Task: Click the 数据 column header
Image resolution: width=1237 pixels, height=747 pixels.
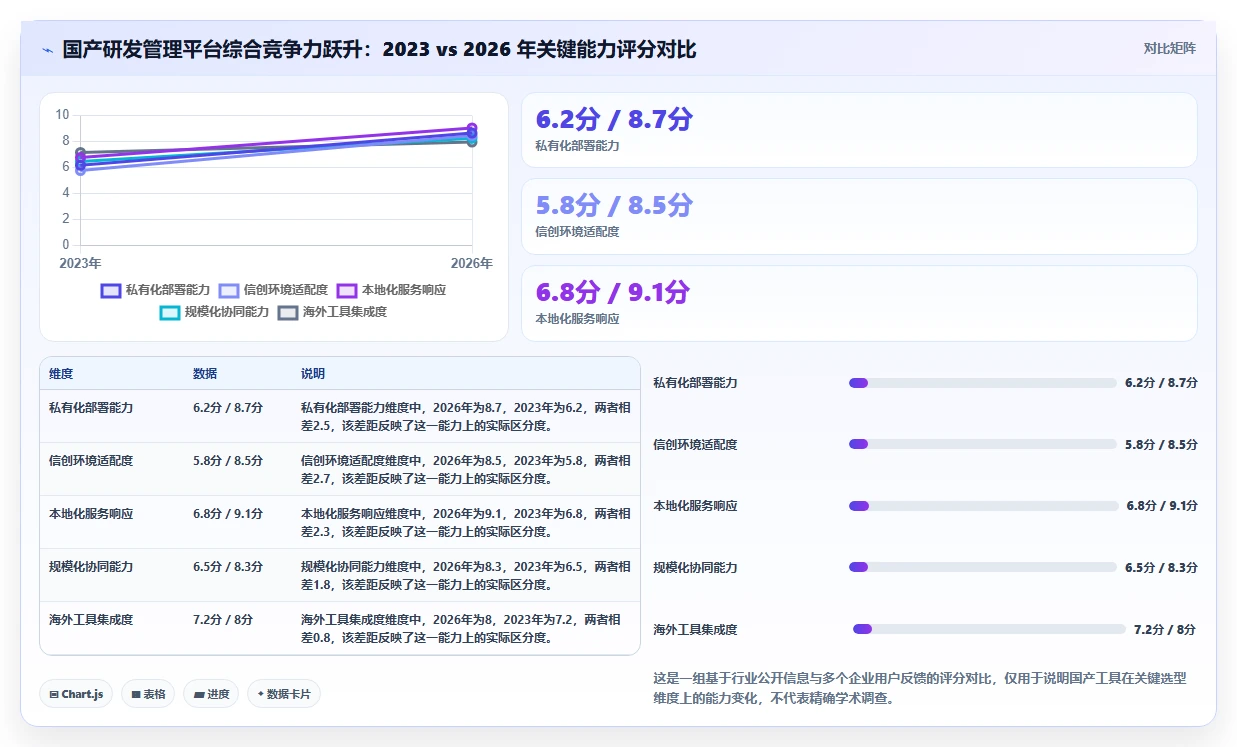Action: [x=205, y=374]
